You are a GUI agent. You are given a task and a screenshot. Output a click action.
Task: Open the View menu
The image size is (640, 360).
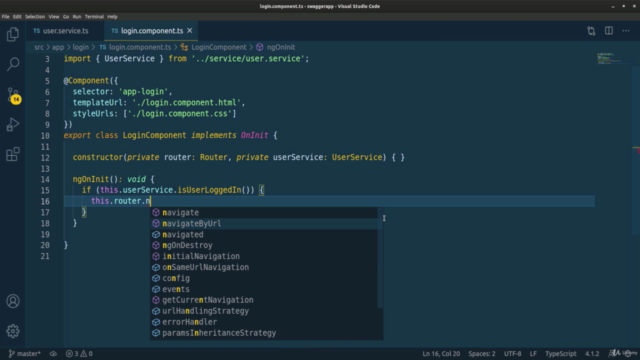54,17
